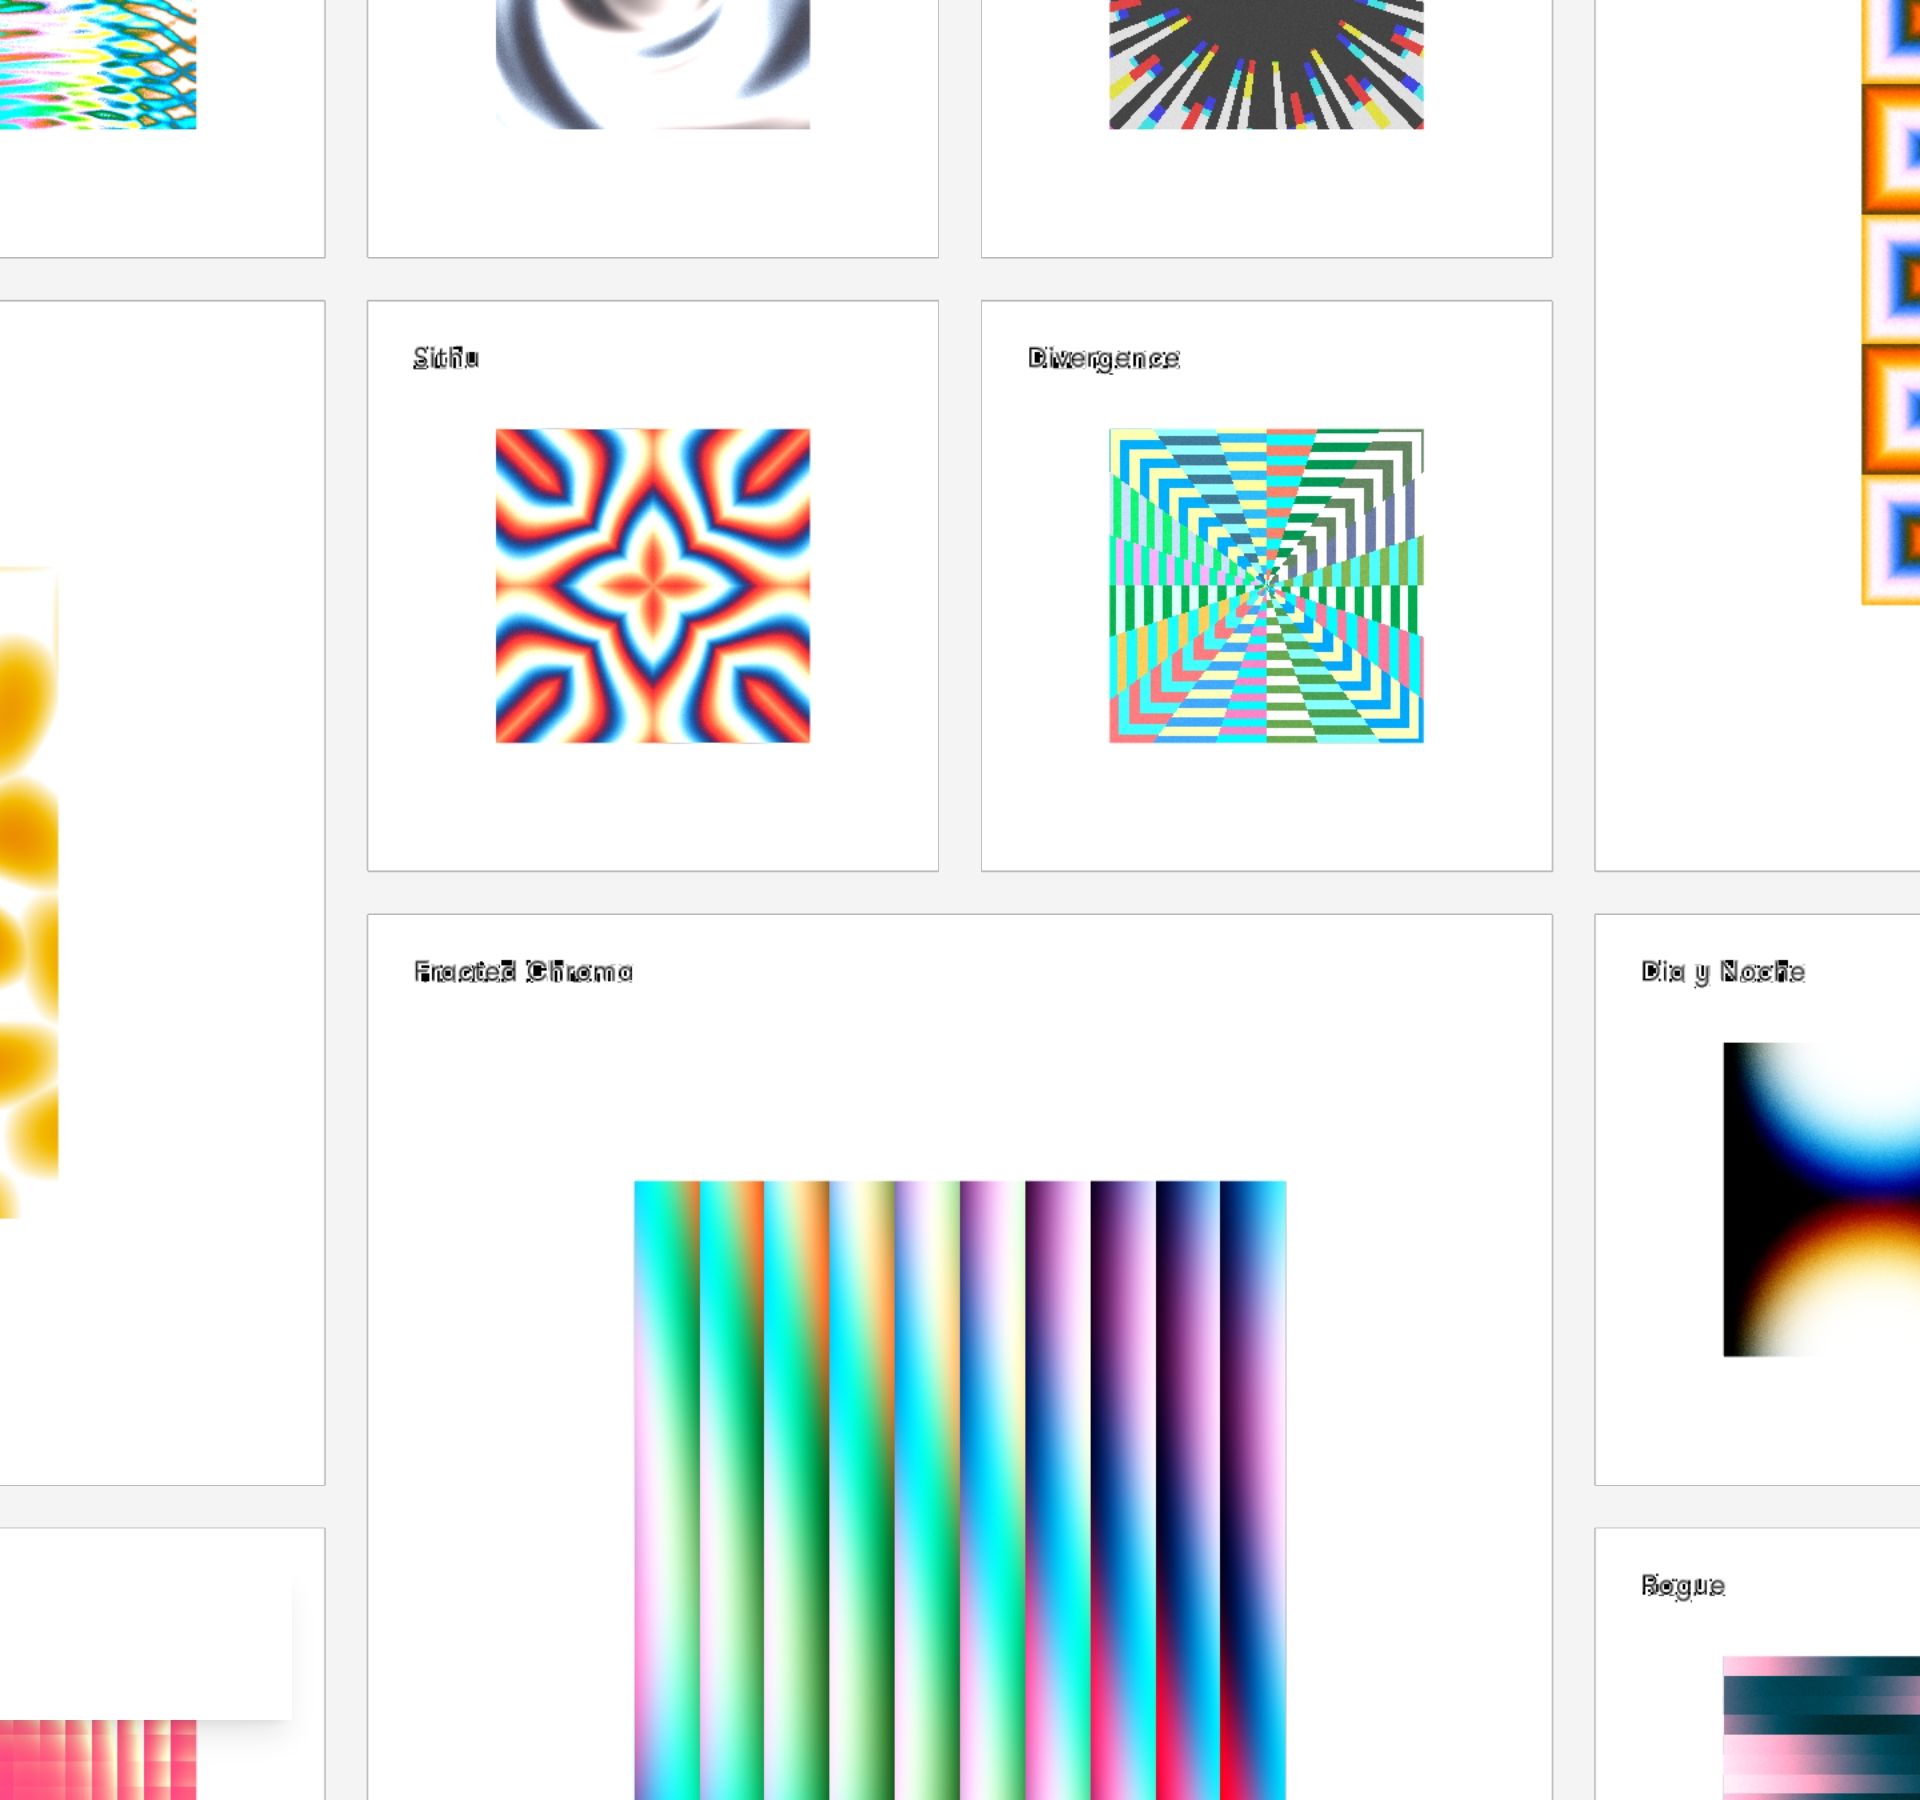Click the Bogue title text
The image size is (1920, 1800).
[1682, 1586]
